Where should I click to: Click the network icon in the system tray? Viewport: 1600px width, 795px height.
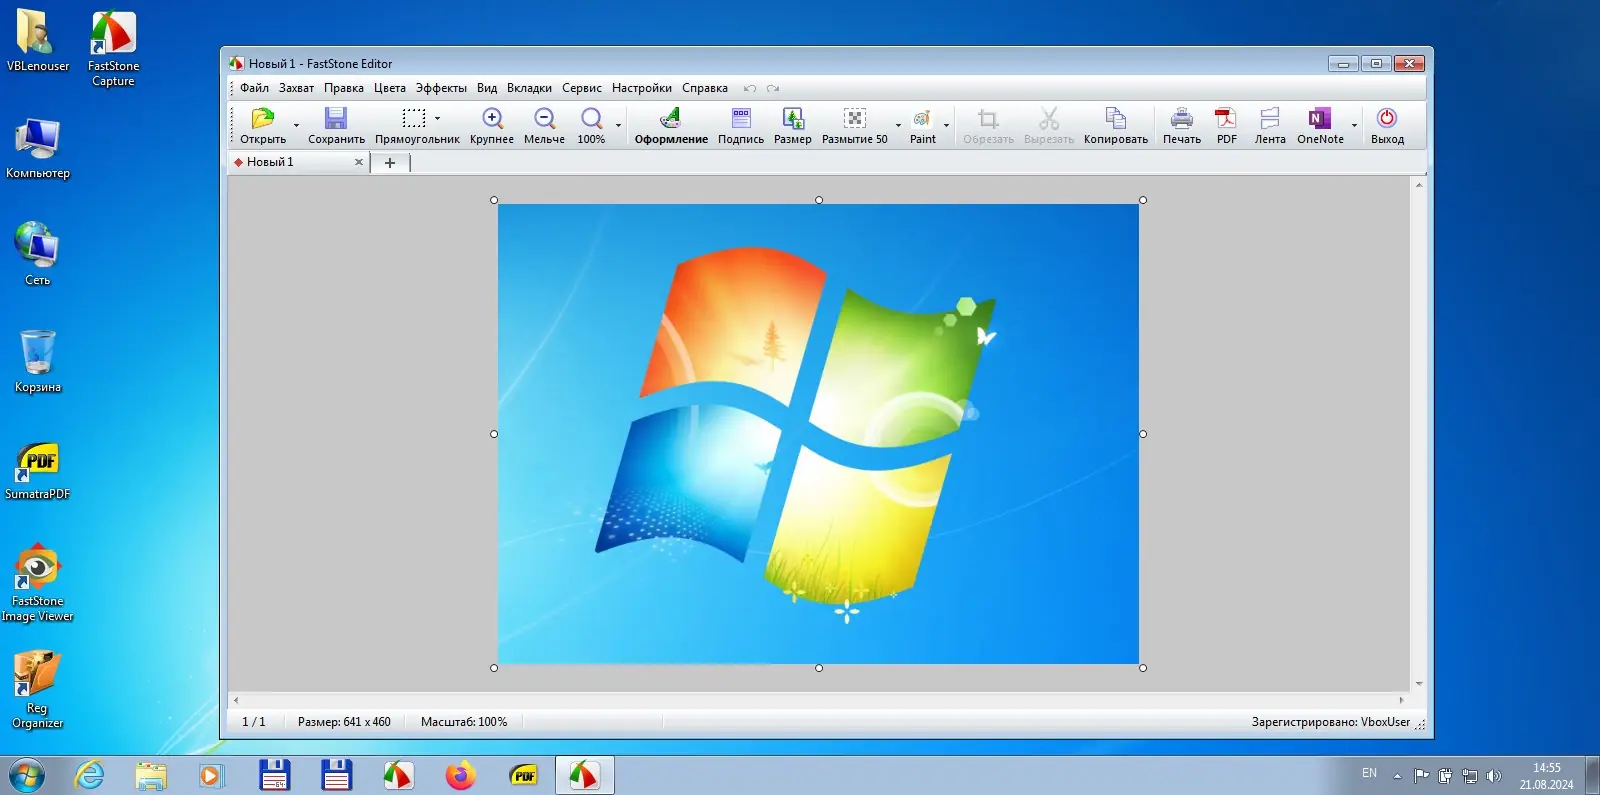click(1470, 775)
